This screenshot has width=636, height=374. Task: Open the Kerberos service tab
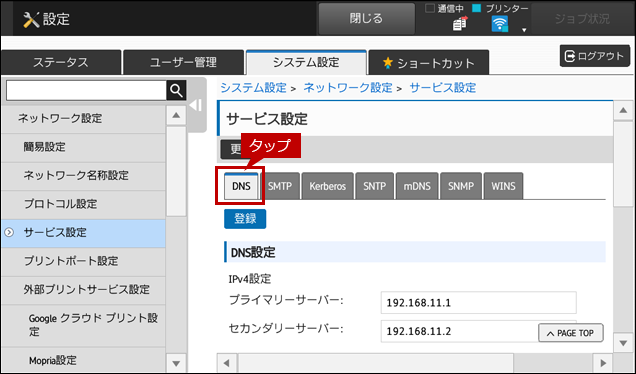coord(327,186)
